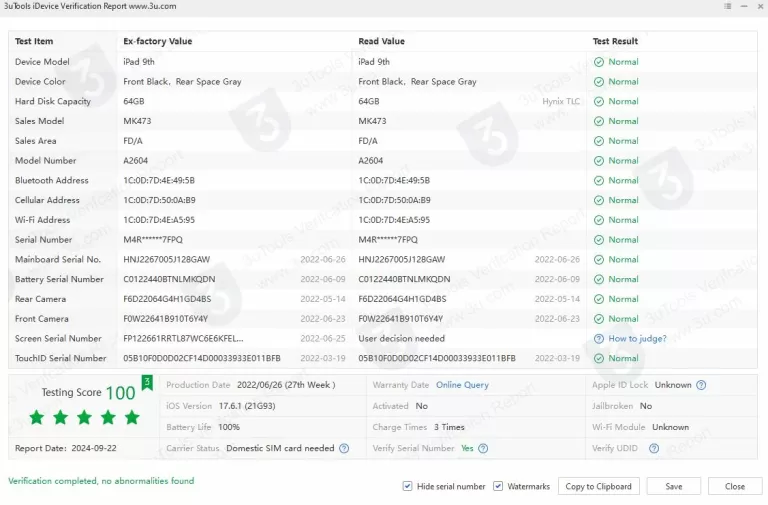Click the Save button

pyautogui.click(x=673, y=486)
